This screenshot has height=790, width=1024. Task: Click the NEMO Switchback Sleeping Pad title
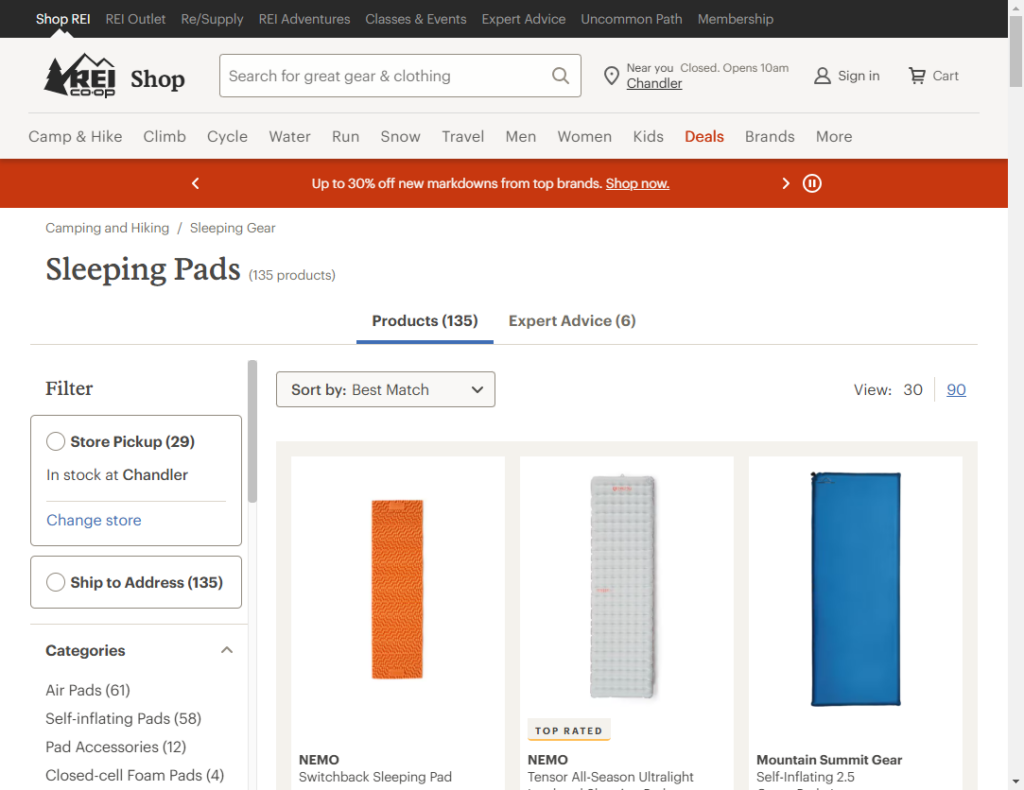[375, 777]
